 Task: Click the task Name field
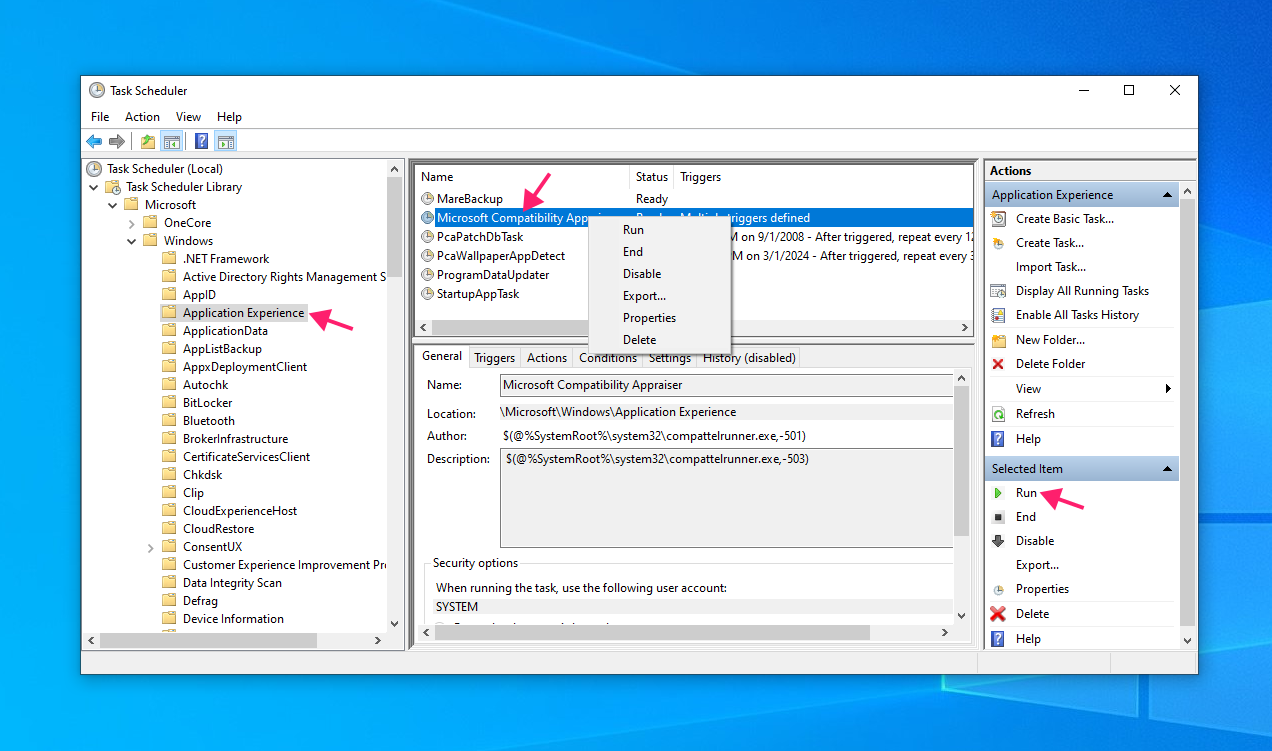click(x=726, y=385)
